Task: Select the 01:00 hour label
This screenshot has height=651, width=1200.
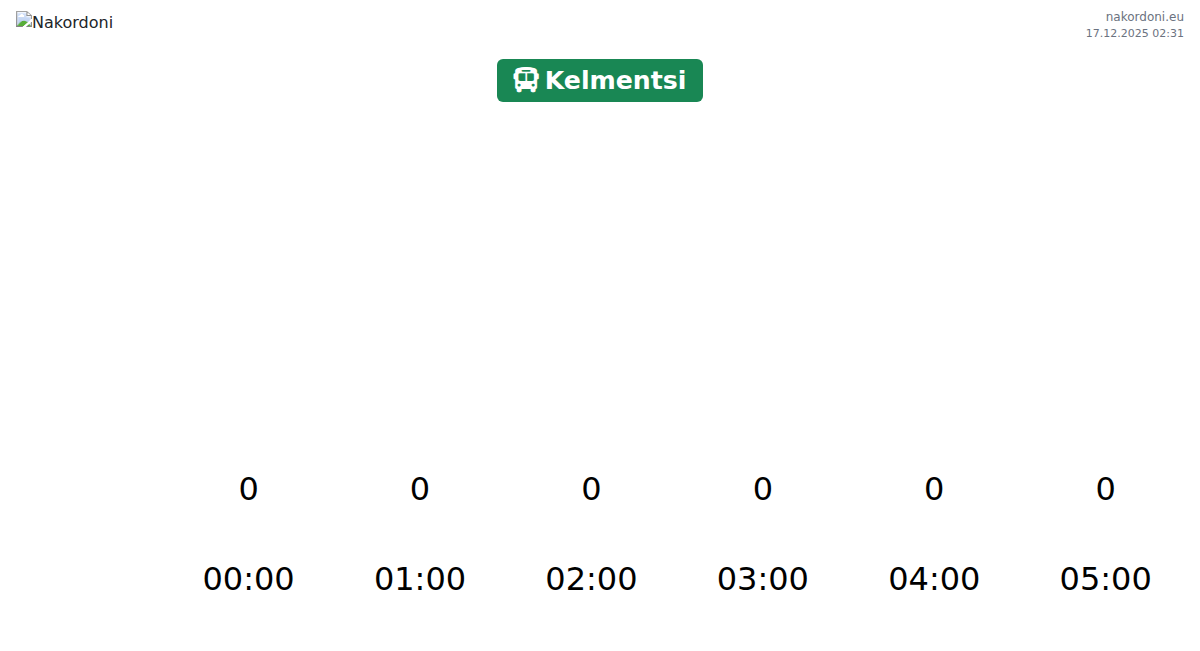Action: tap(420, 579)
